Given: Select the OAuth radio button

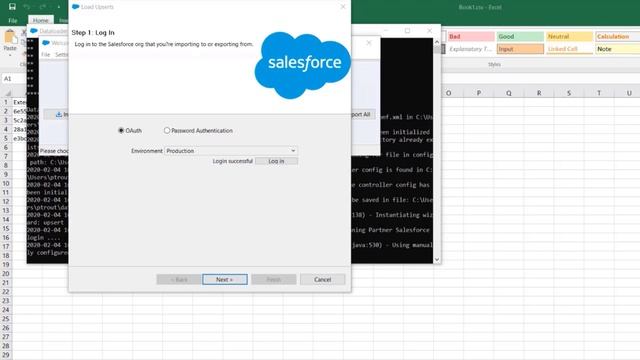Looking at the screenshot, I should [x=121, y=131].
